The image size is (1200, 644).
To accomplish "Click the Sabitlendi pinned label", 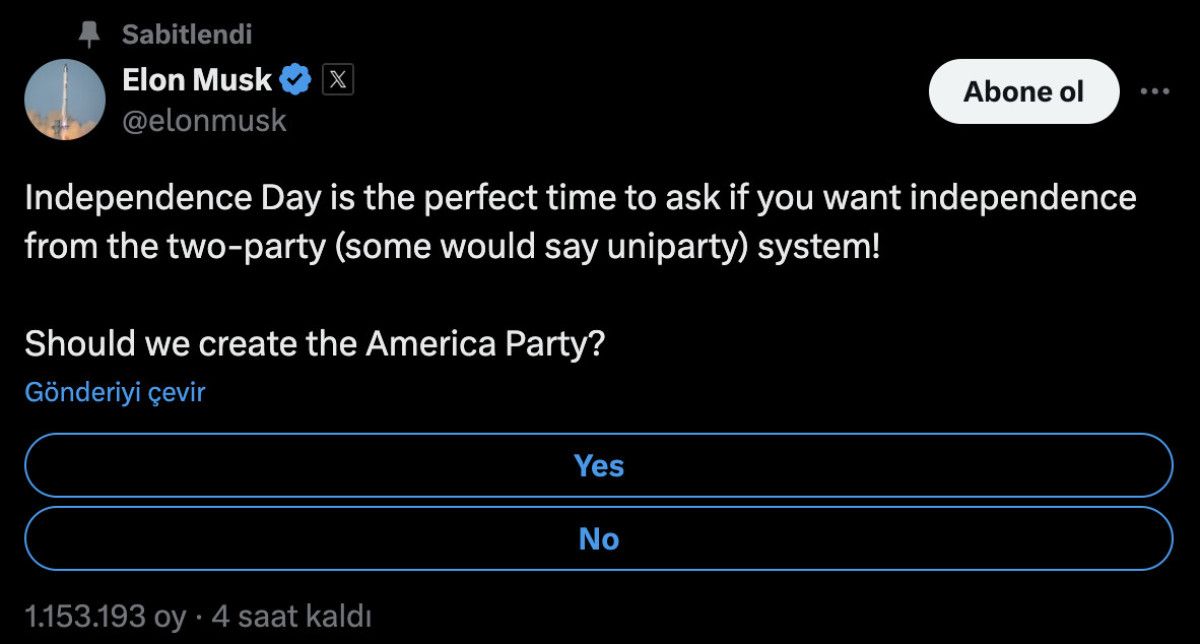I will (186, 35).
